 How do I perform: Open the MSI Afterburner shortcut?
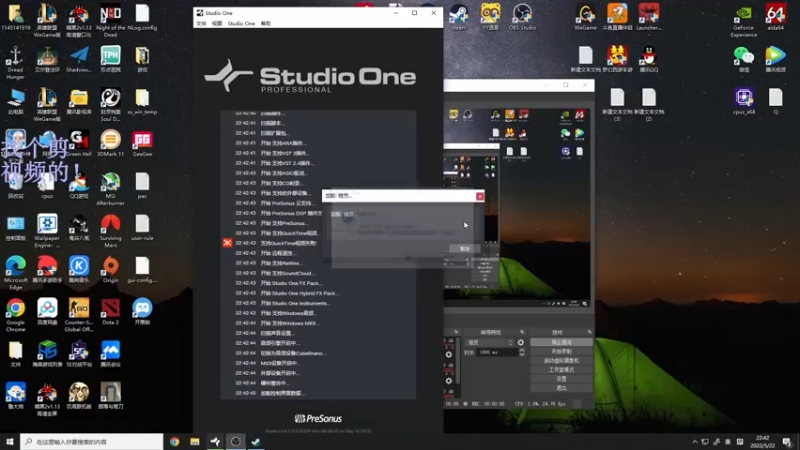pyautogui.click(x=110, y=188)
